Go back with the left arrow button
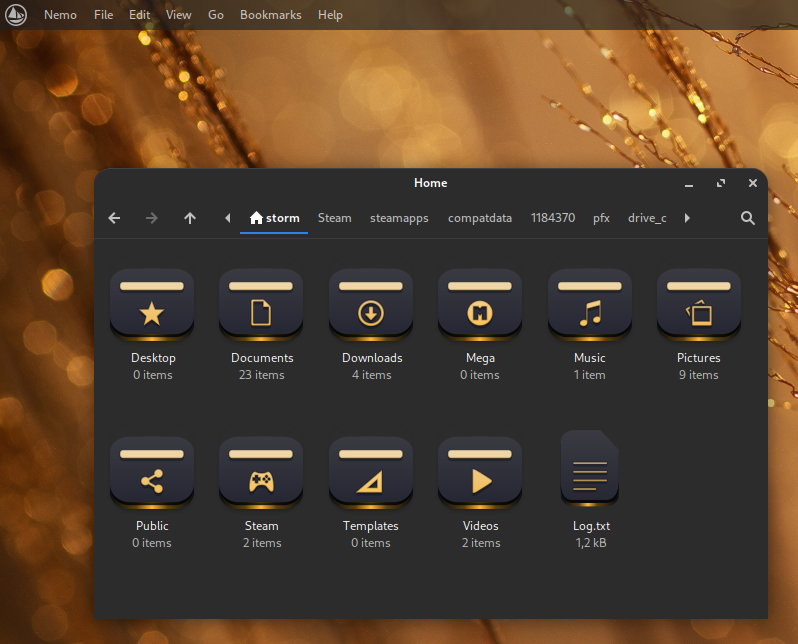Image resolution: width=798 pixels, height=644 pixels. 114,218
